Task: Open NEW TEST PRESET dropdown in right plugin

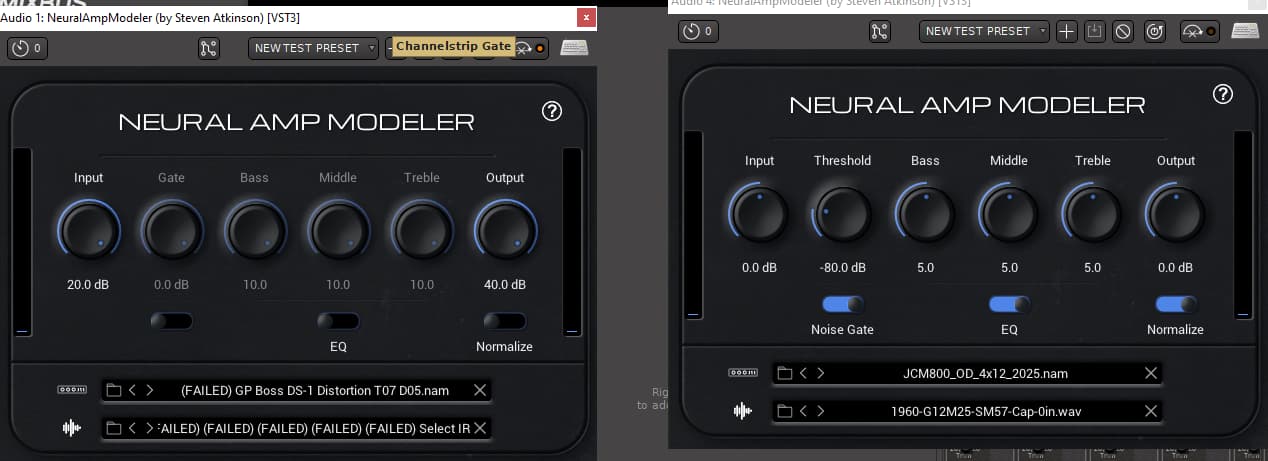Action: (x=985, y=31)
